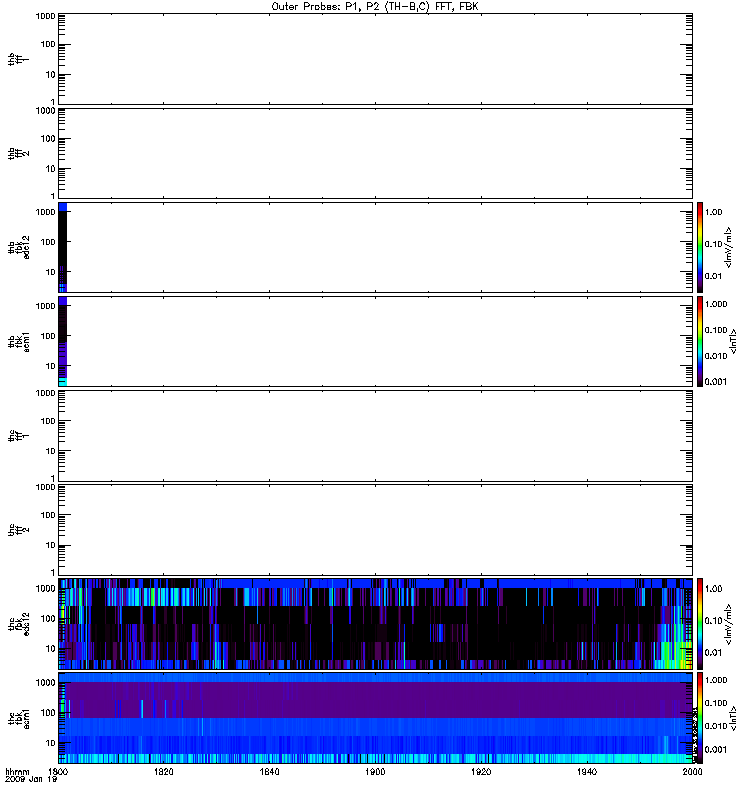Click the '1820' time axis label
The height and width of the screenshot is (800, 750).
tap(163, 771)
